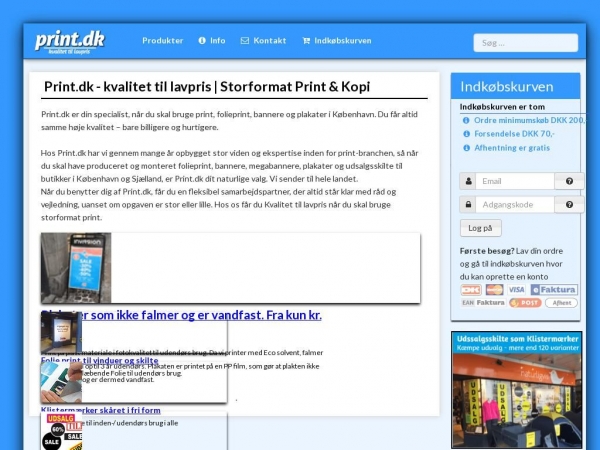The height and width of the screenshot is (450, 600).
Task: Open the Folie print til vinduer og skilte link
Action: (99, 360)
